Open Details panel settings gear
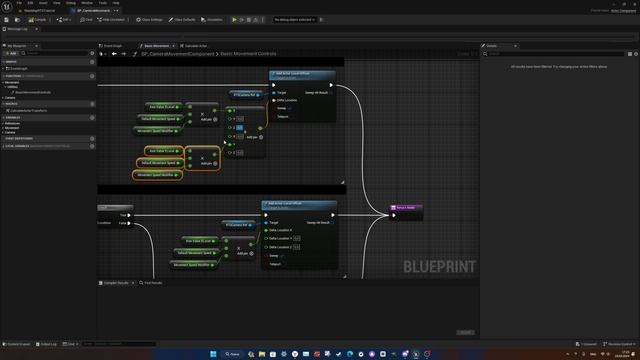640x360 pixels. [636, 54]
